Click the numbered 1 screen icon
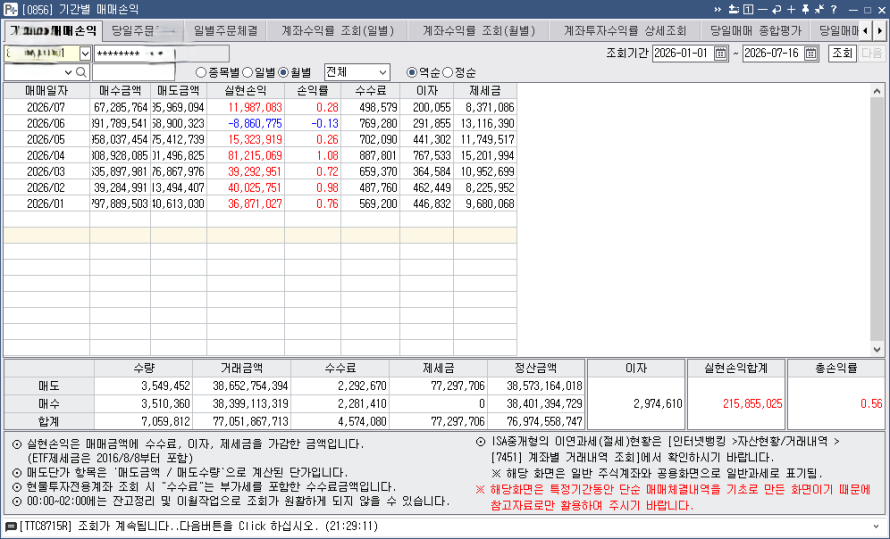 pyautogui.click(x=748, y=10)
